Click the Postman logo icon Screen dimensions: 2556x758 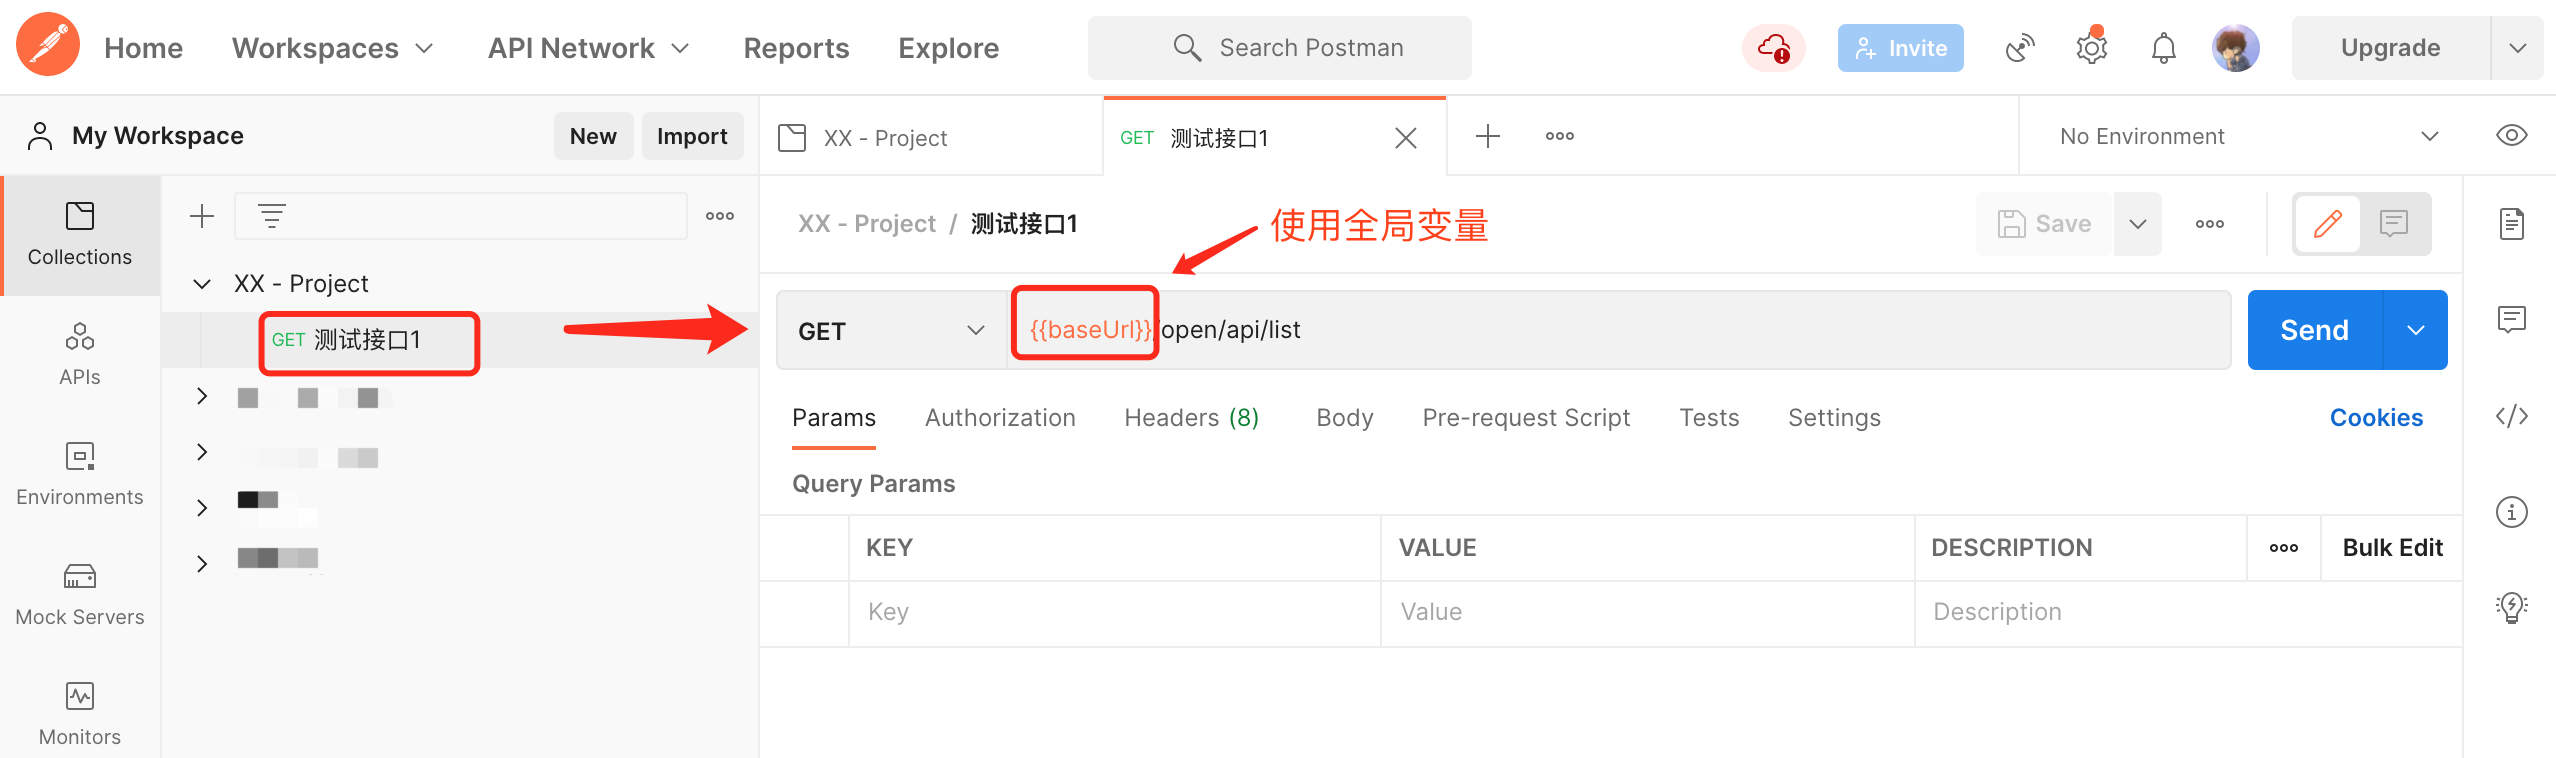coord(47,46)
